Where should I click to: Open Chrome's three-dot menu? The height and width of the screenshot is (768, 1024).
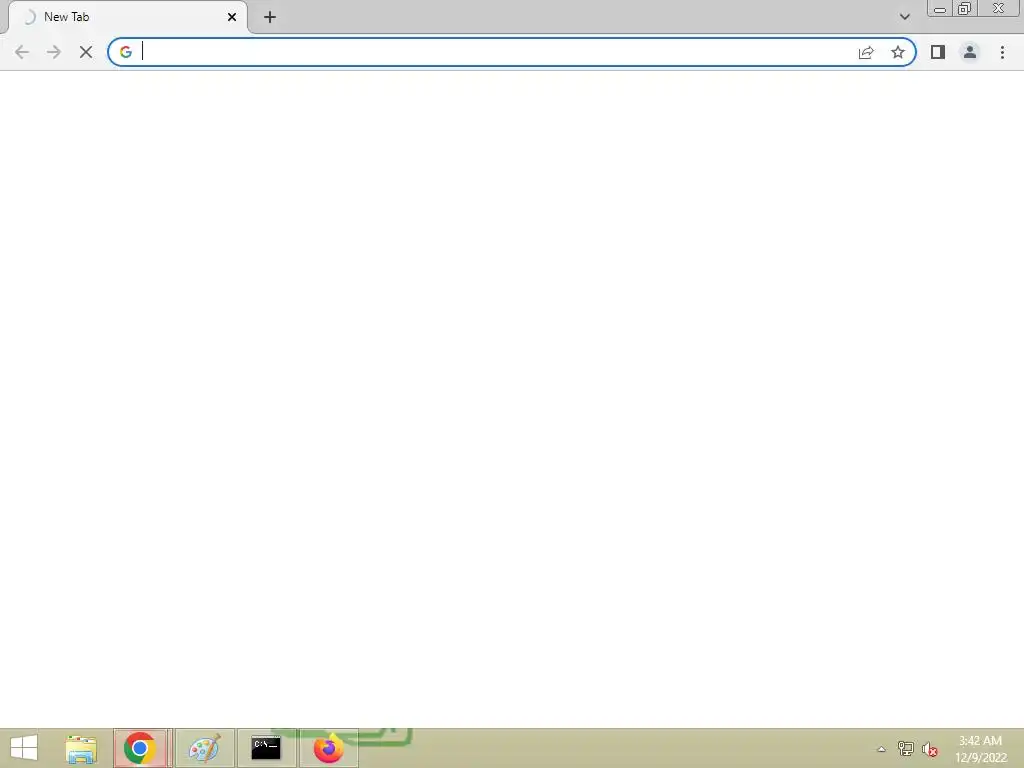pyautogui.click(x=1002, y=52)
